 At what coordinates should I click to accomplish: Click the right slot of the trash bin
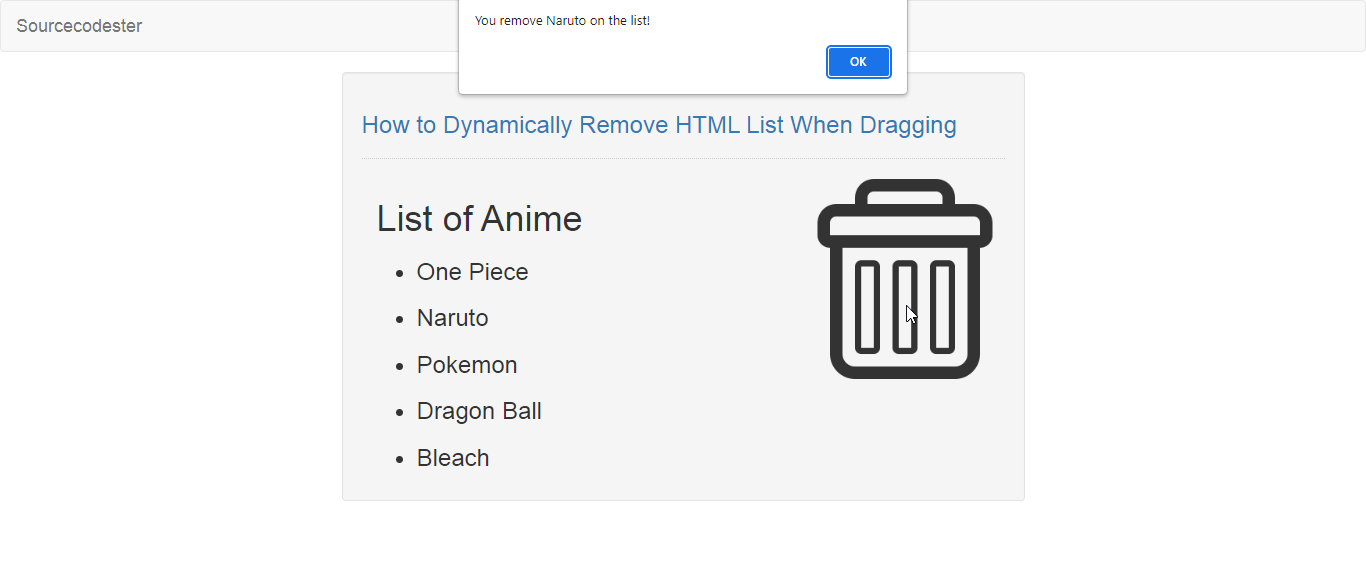[942, 307]
